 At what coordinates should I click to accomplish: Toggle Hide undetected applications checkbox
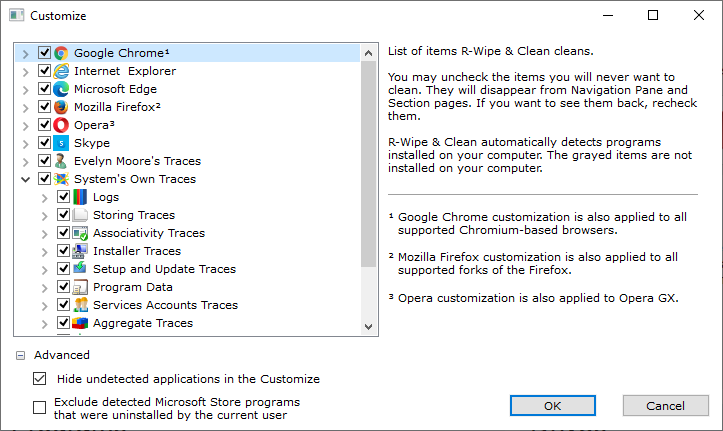click(40, 379)
